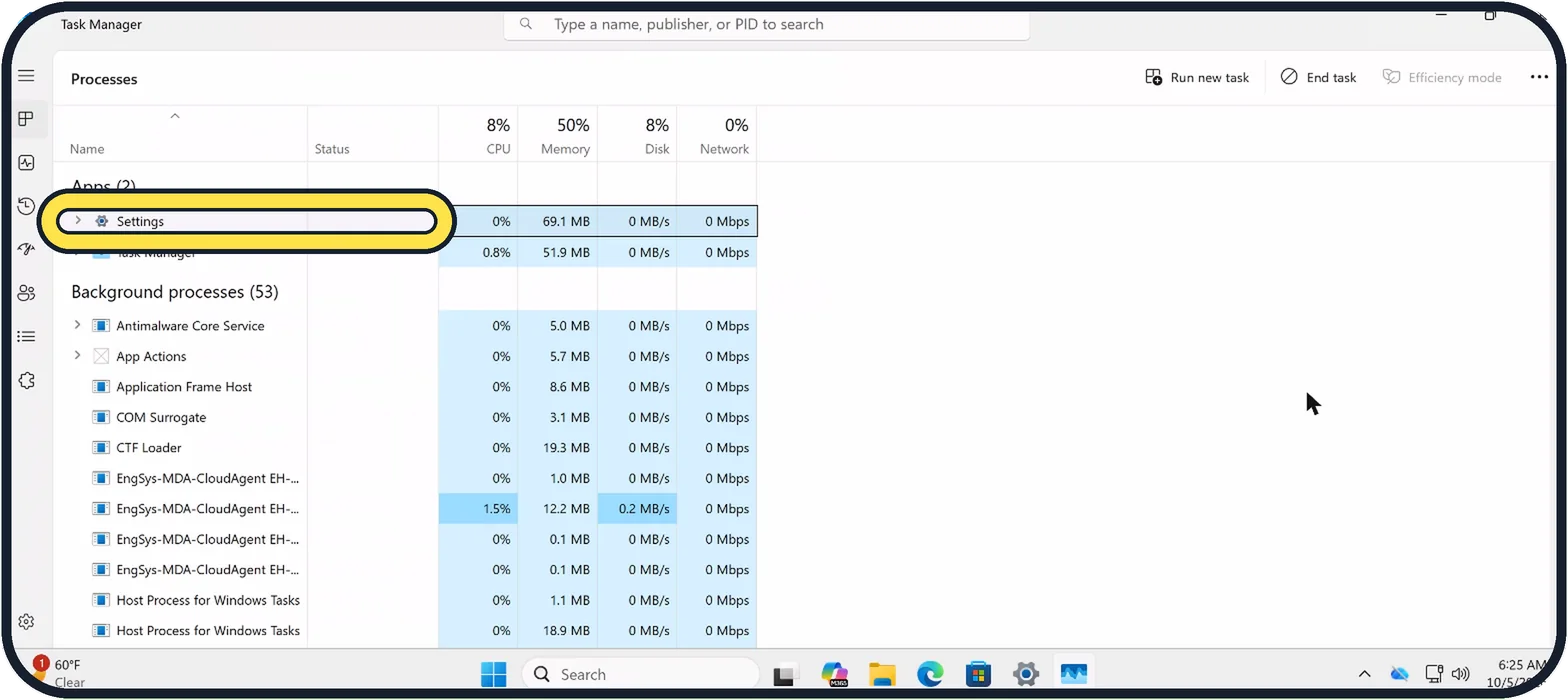Click Run new task
Image resolution: width=1568 pixels, height=700 pixels.
[1197, 77]
